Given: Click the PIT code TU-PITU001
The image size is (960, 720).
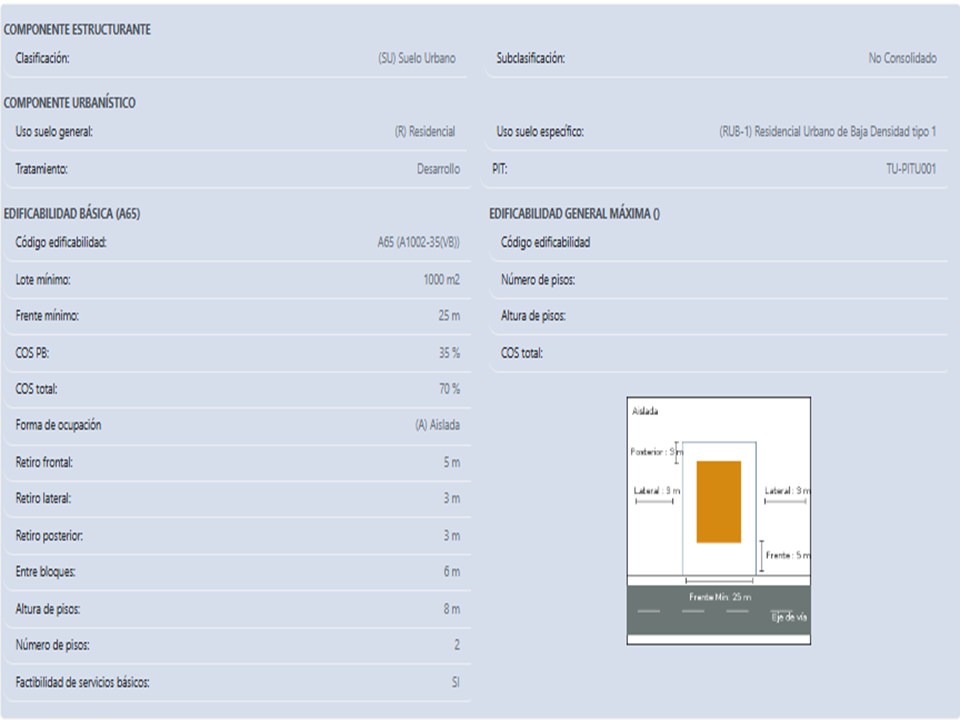Looking at the screenshot, I should (911, 169).
